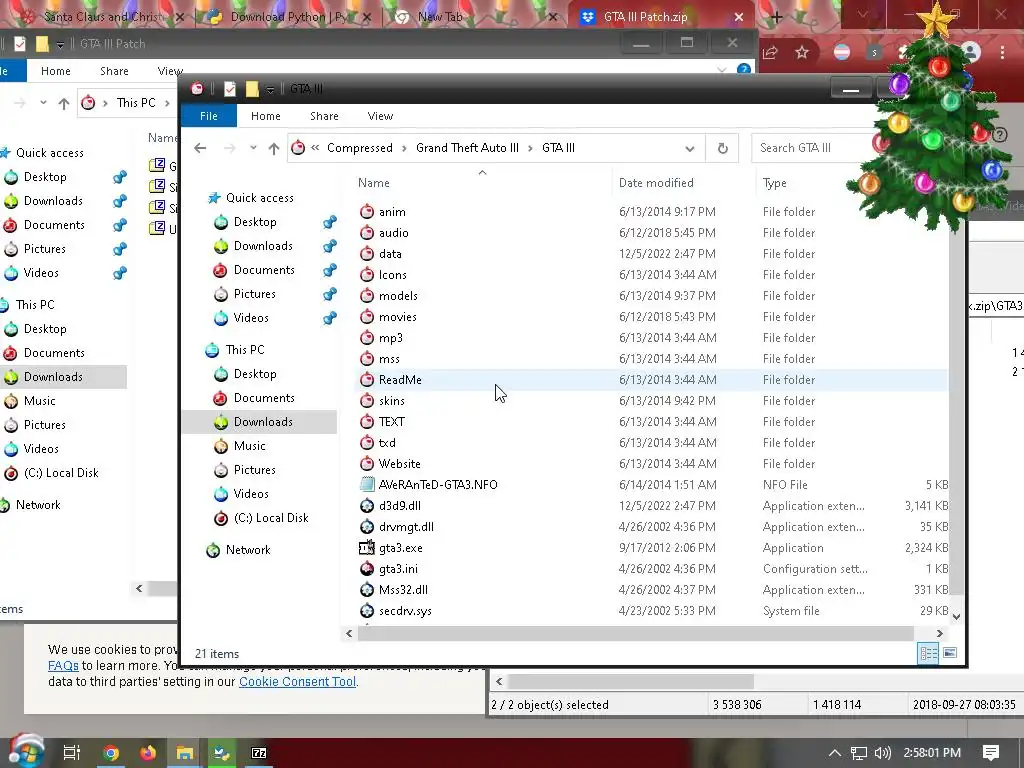Bookmark this page with the star icon
This screenshot has height=768, width=1024.
(x=802, y=52)
